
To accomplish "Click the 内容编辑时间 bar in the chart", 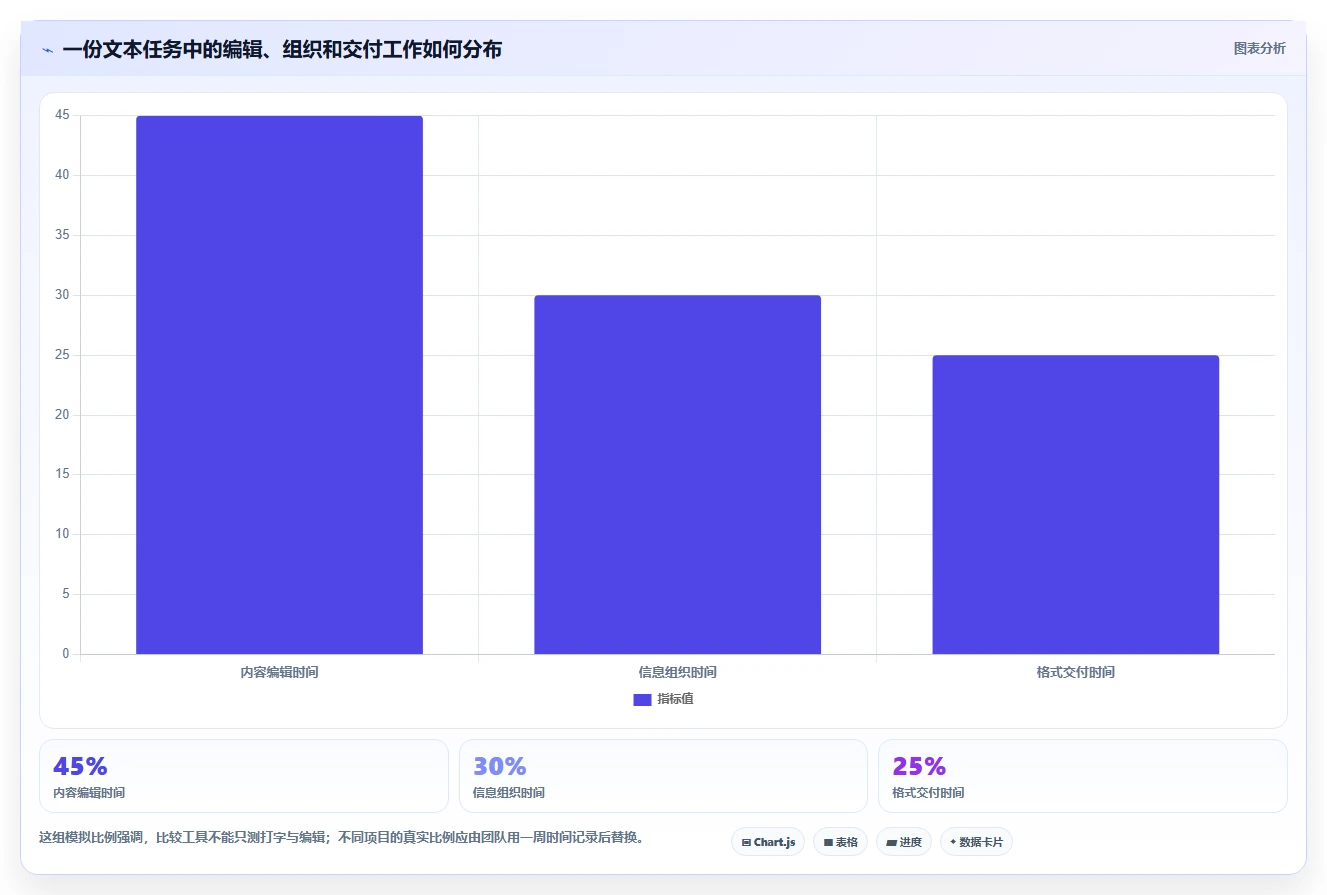I will coord(279,385).
